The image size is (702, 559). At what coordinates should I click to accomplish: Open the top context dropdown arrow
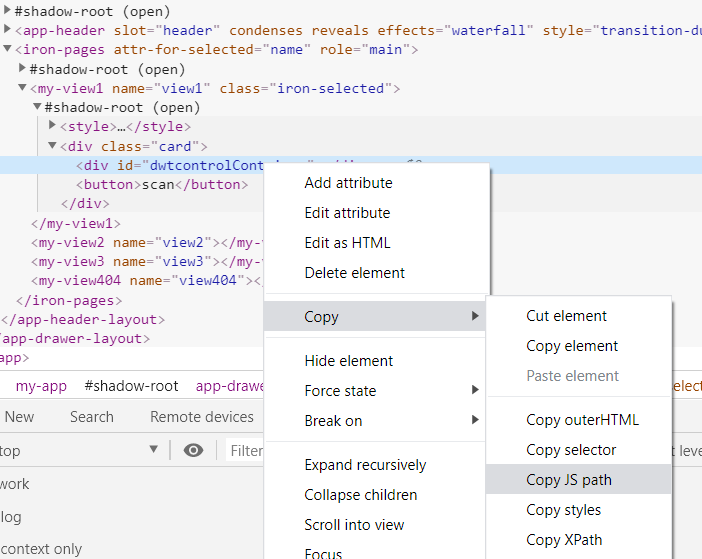(154, 449)
